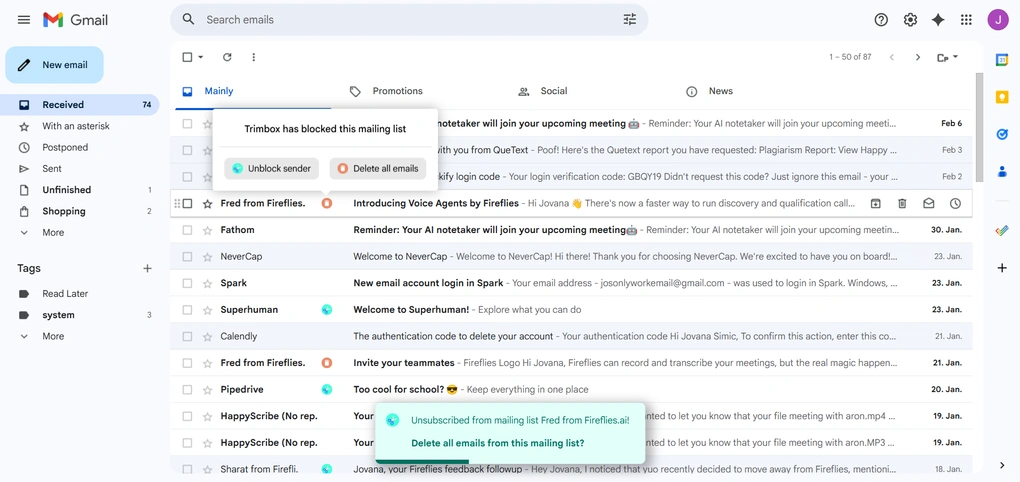Delete the Introducing Voice Agents email with trash icon
The height and width of the screenshot is (482, 1020).
point(902,204)
